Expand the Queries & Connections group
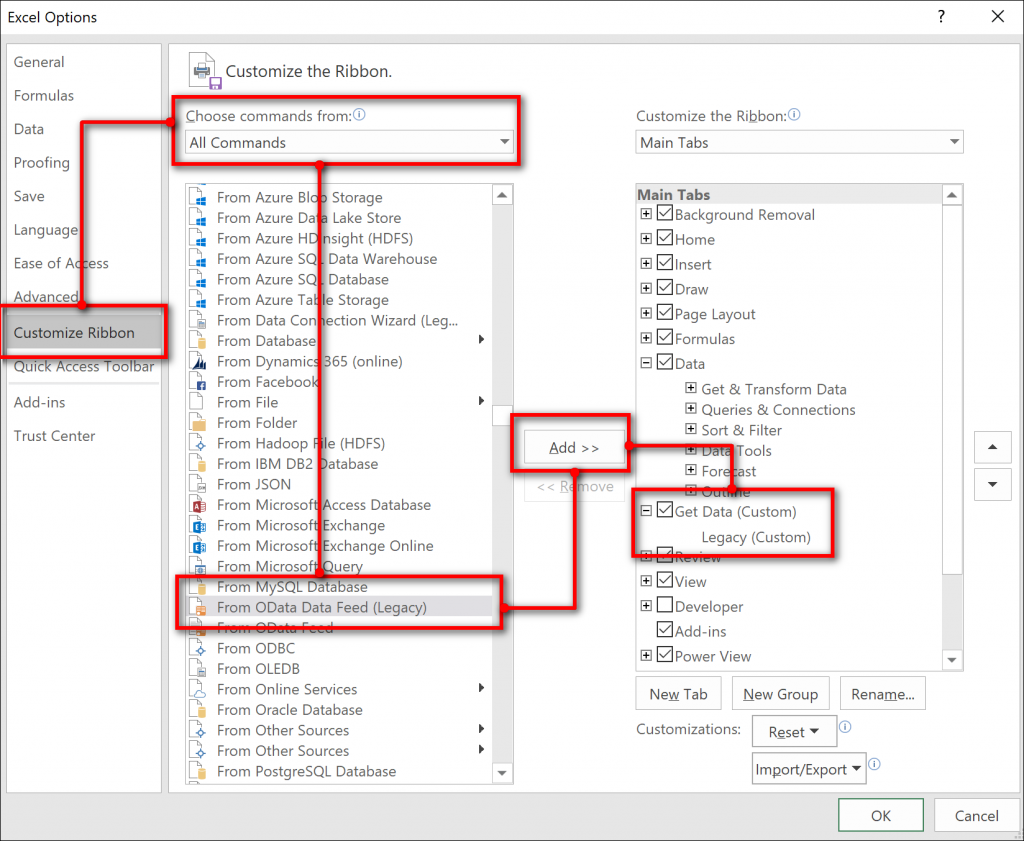 coord(690,409)
